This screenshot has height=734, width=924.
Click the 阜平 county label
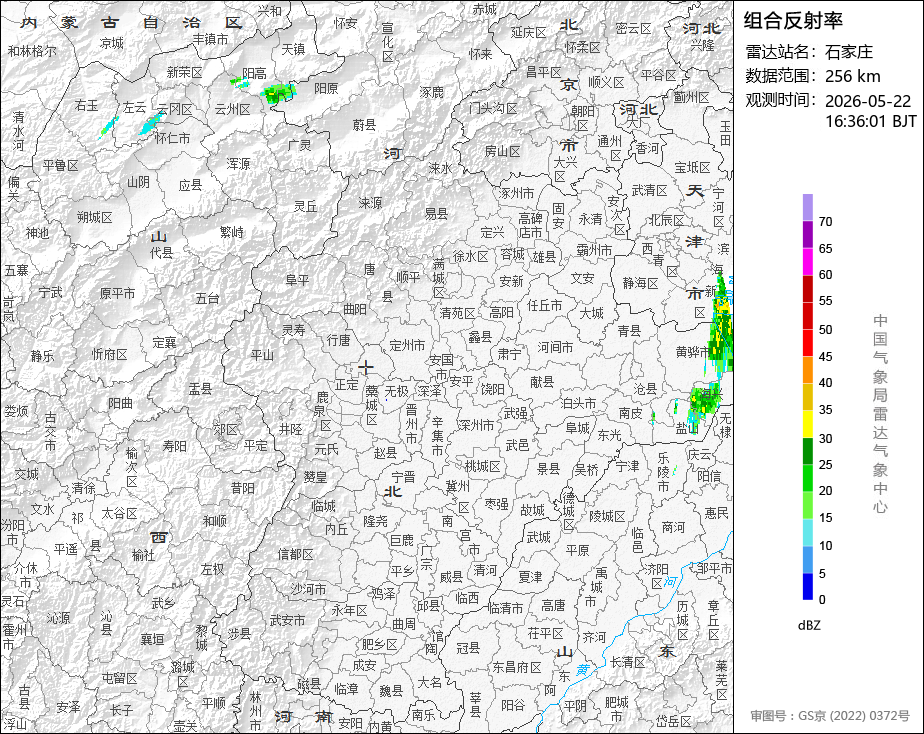pyautogui.click(x=297, y=280)
